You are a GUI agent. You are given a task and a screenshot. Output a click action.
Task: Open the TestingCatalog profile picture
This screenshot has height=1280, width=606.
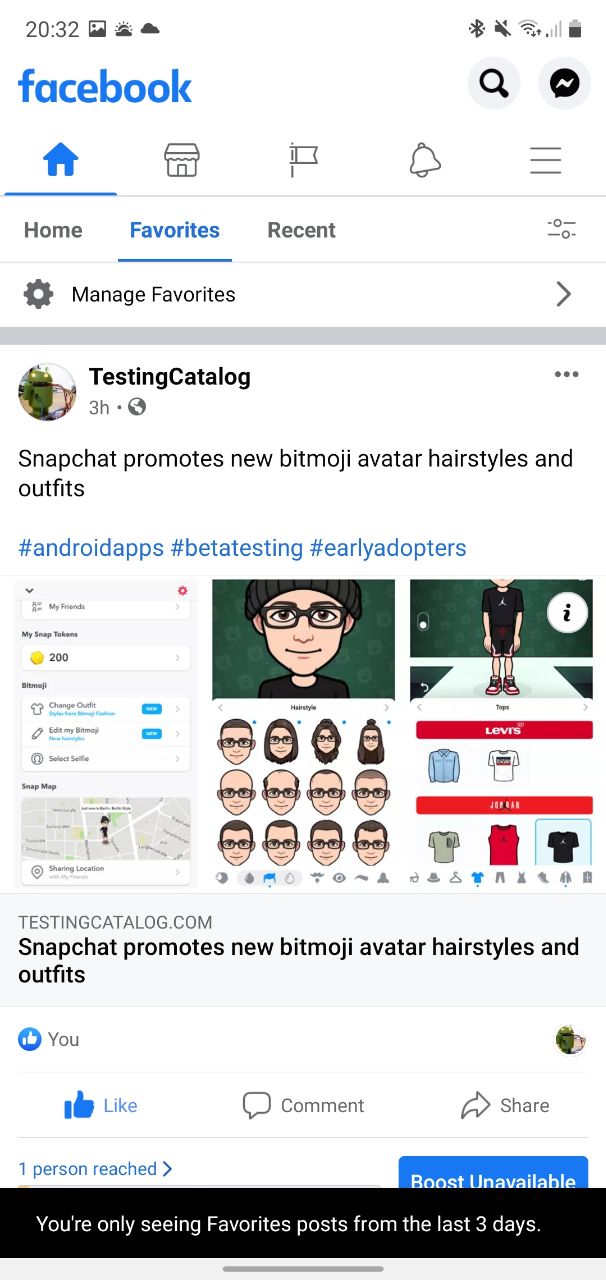(x=47, y=392)
